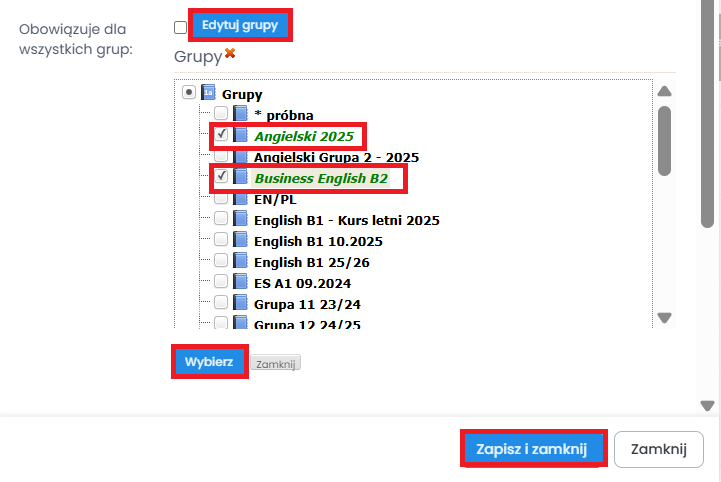This screenshot has height=482, width=721.
Task: Click the root Grupy folder icon
Action: (x=208, y=93)
